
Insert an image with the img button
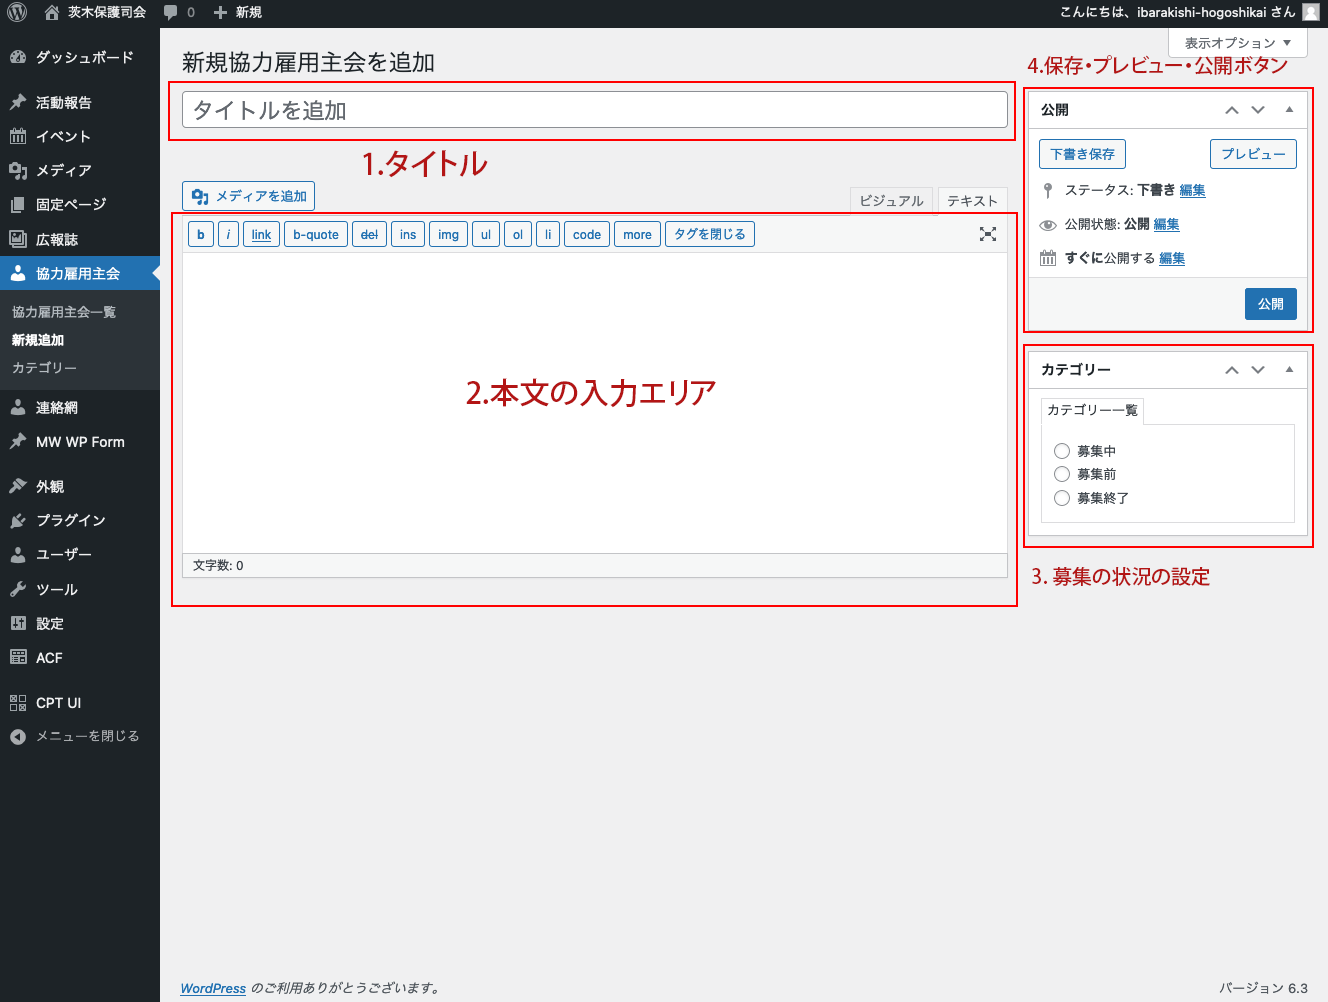[448, 233]
